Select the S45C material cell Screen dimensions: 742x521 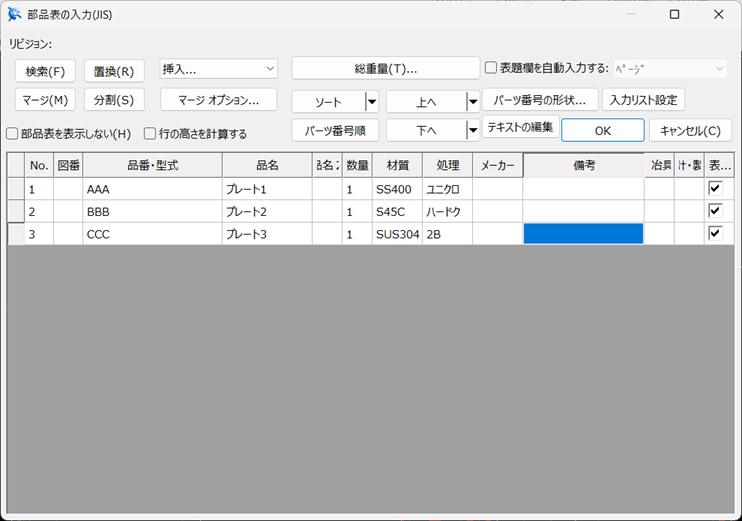(398, 211)
